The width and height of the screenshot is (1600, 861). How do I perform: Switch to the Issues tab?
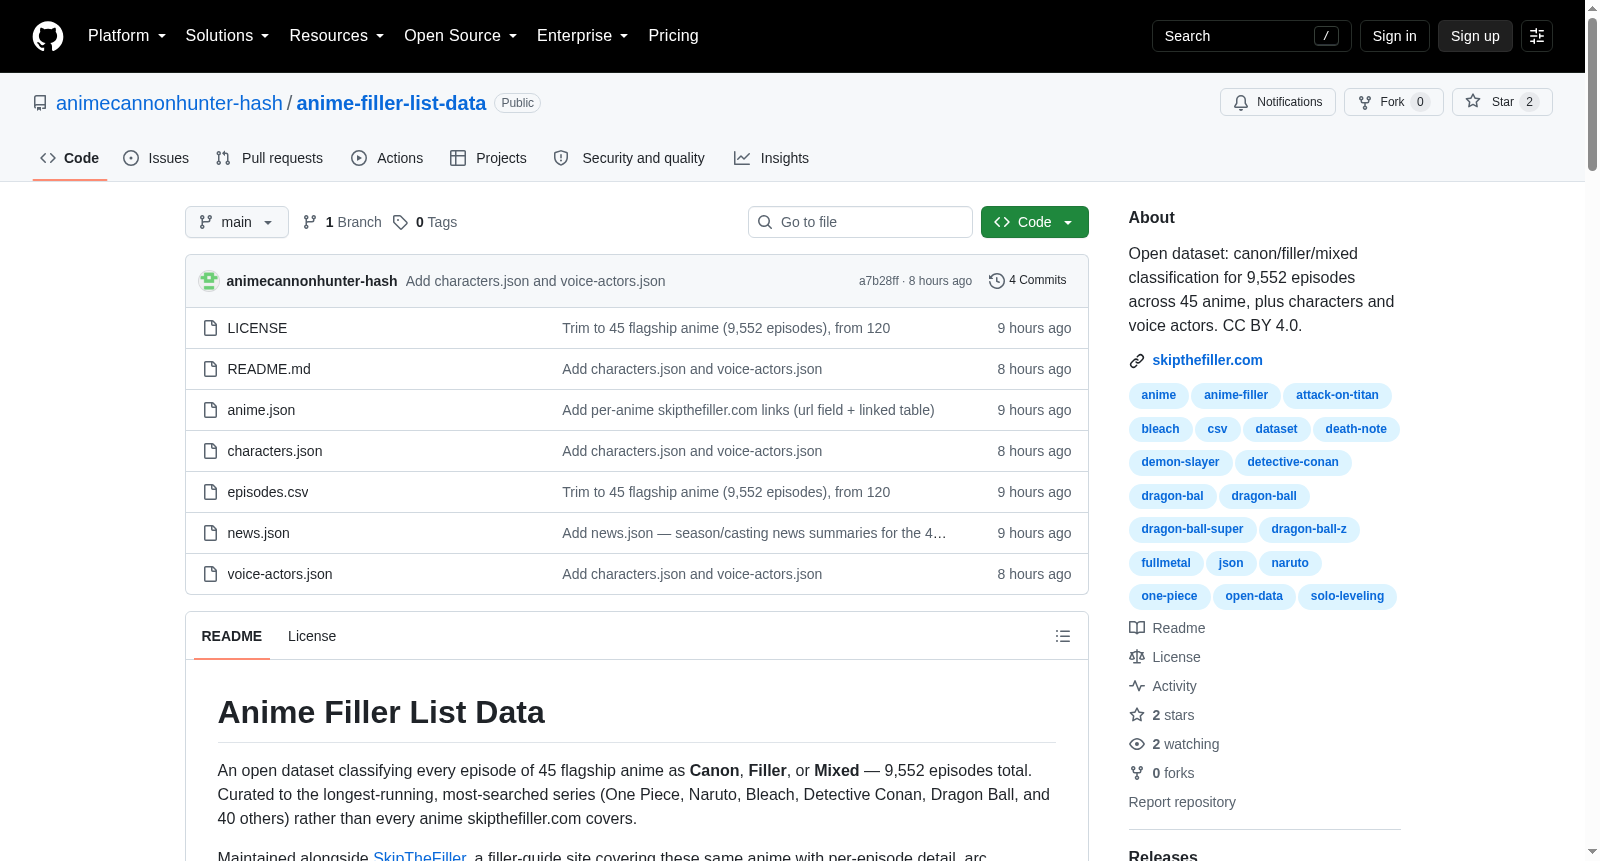156,158
